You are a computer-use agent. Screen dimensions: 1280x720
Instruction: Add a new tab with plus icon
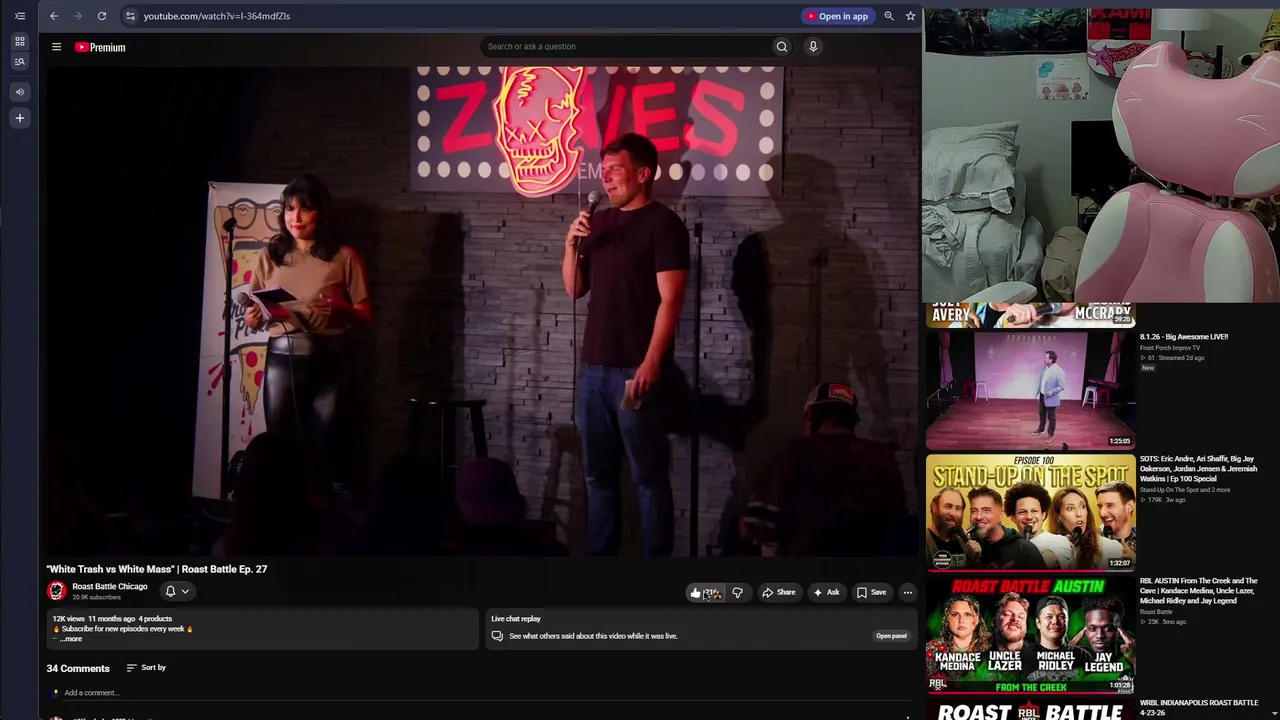19,118
